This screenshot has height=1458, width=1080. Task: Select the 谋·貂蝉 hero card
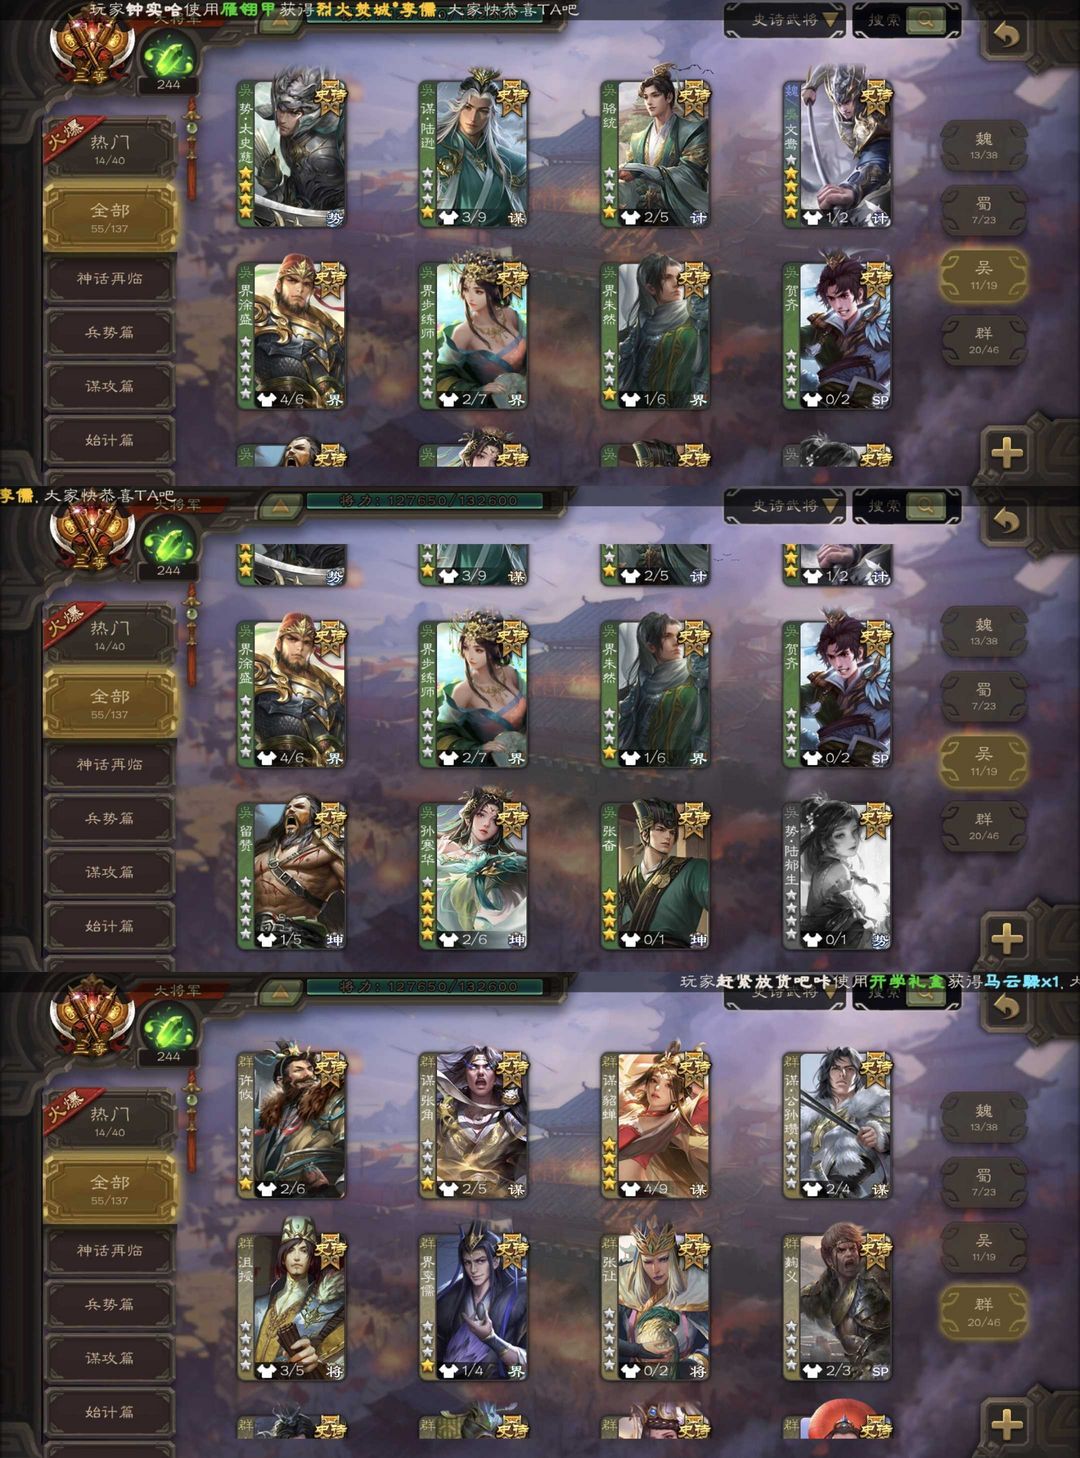pos(655,1126)
